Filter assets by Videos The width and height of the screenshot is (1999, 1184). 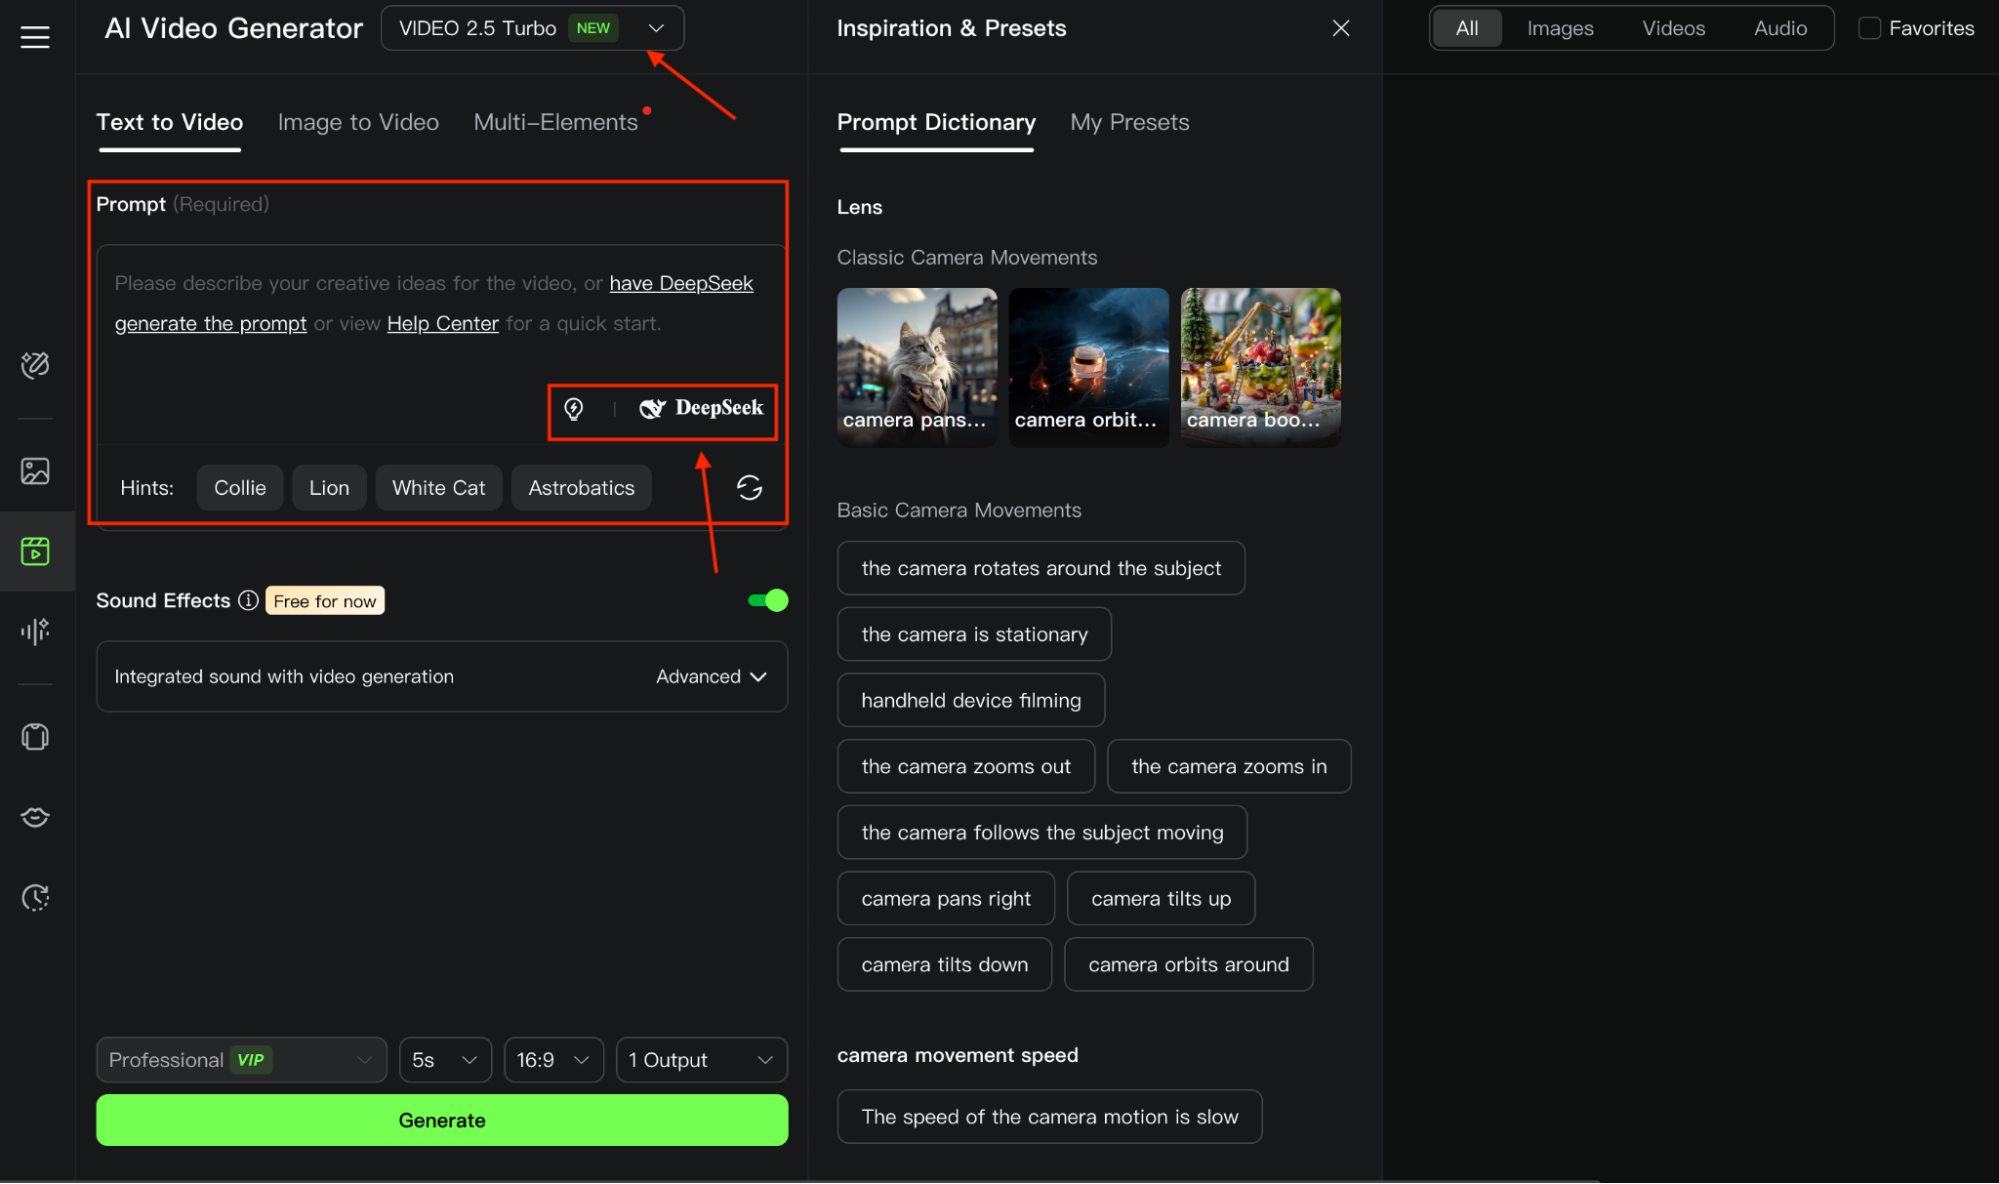click(x=1673, y=28)
